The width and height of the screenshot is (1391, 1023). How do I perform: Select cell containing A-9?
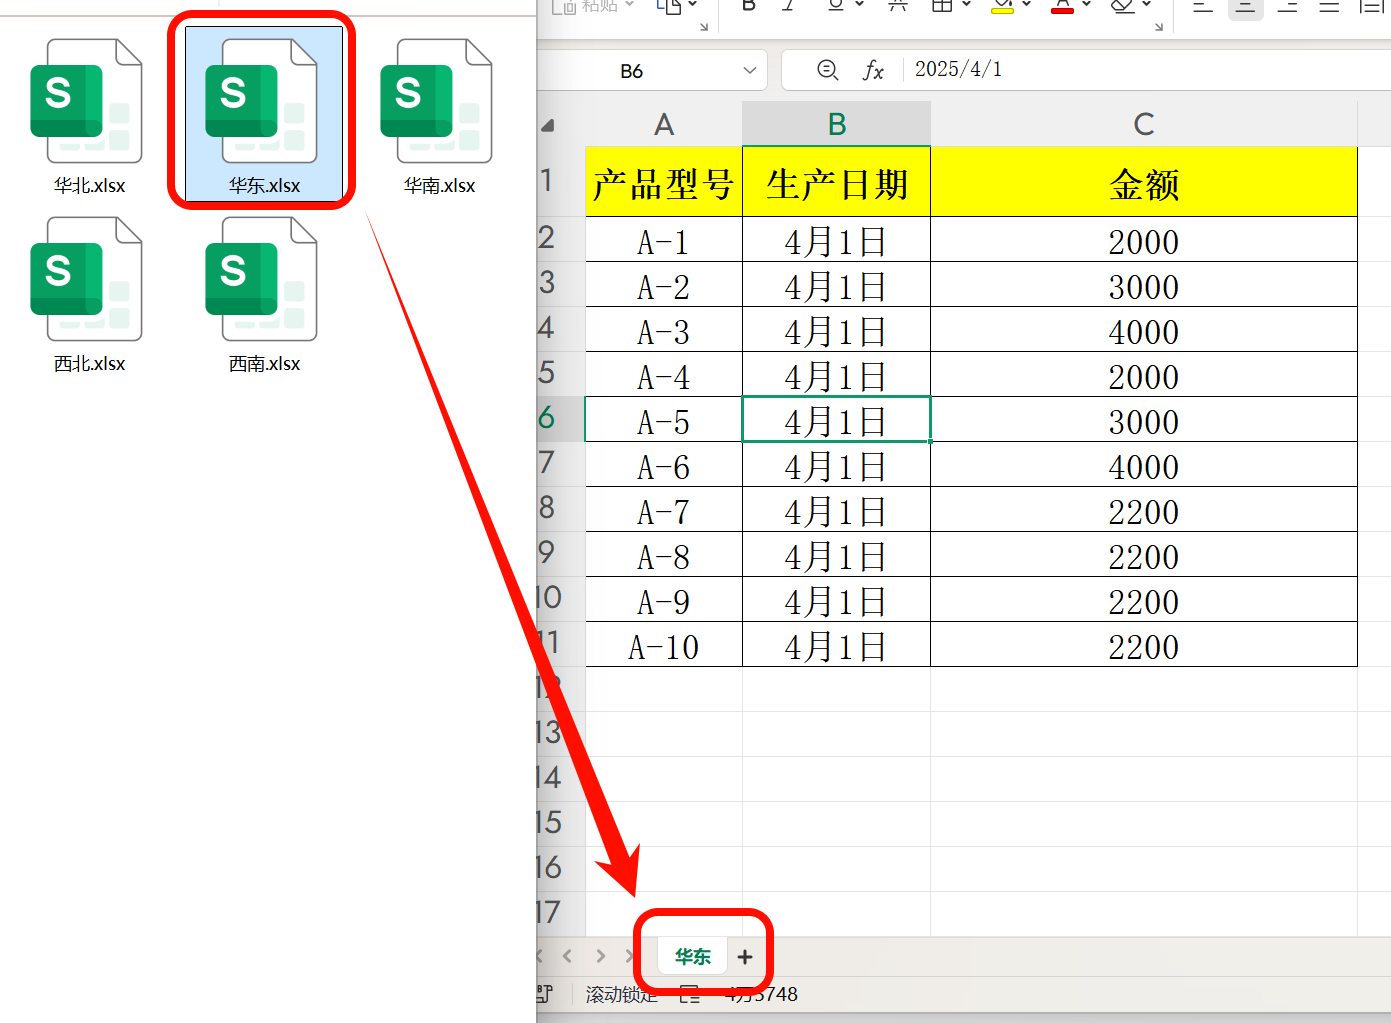pyautogui.click(x=664, y=600)
